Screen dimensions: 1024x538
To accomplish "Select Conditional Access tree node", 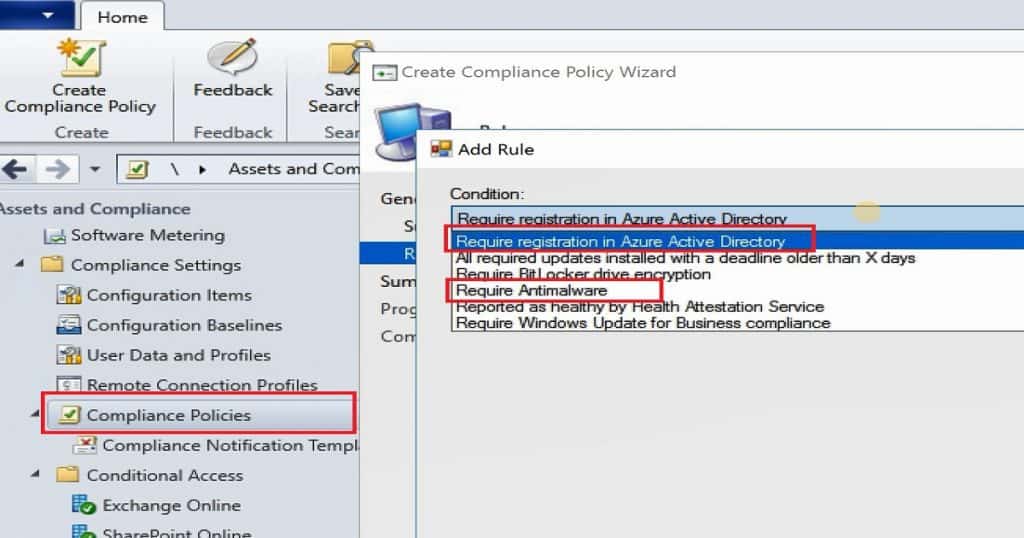I will click(x=165, y=475).
